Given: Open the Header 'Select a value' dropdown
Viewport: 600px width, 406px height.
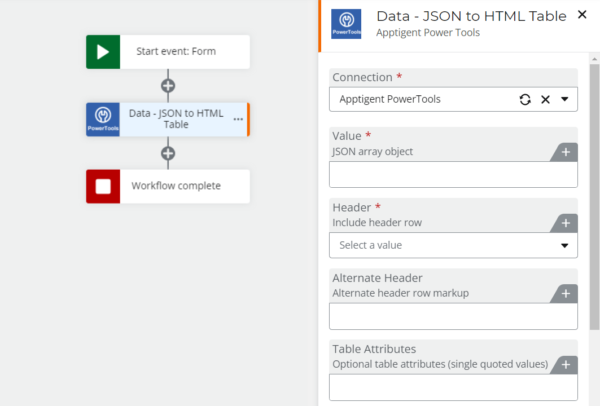Looking at the screenshot, I should (x=453, y=245).
